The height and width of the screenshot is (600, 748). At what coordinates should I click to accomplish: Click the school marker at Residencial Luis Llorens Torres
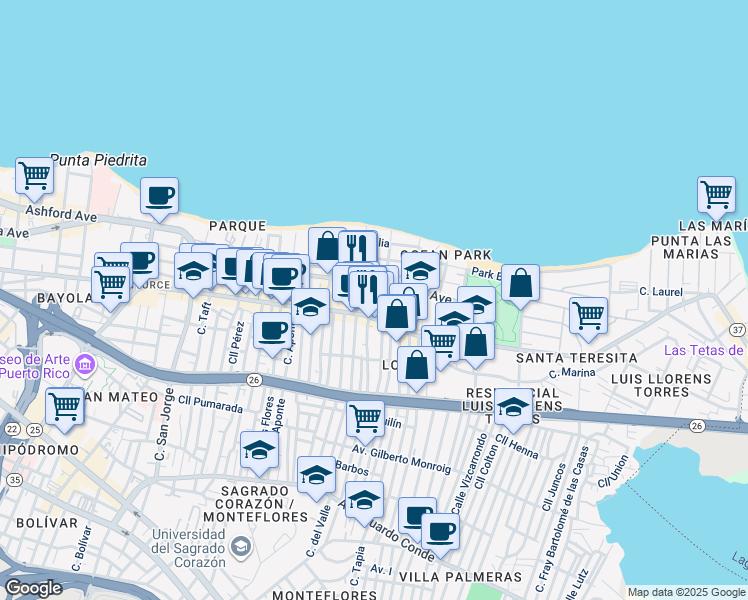(x=513, y=406)
